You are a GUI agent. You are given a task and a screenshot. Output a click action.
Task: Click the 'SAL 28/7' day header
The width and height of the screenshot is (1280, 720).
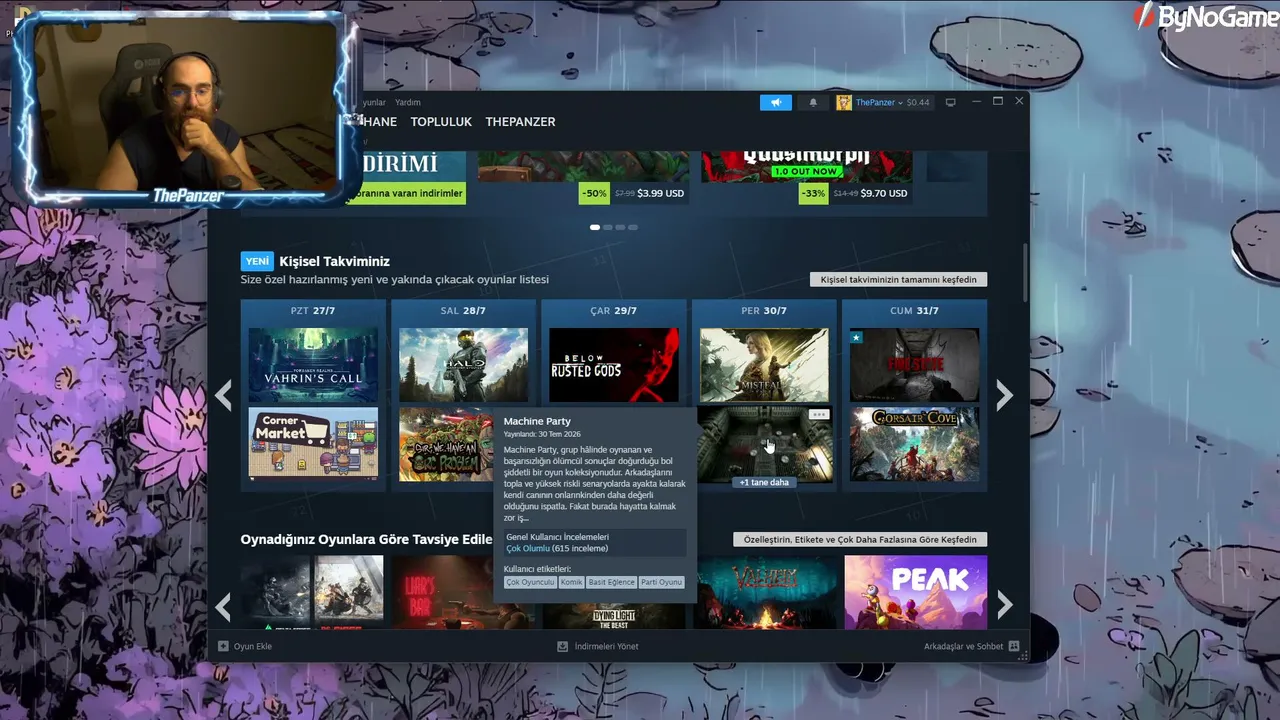point(463,311)
